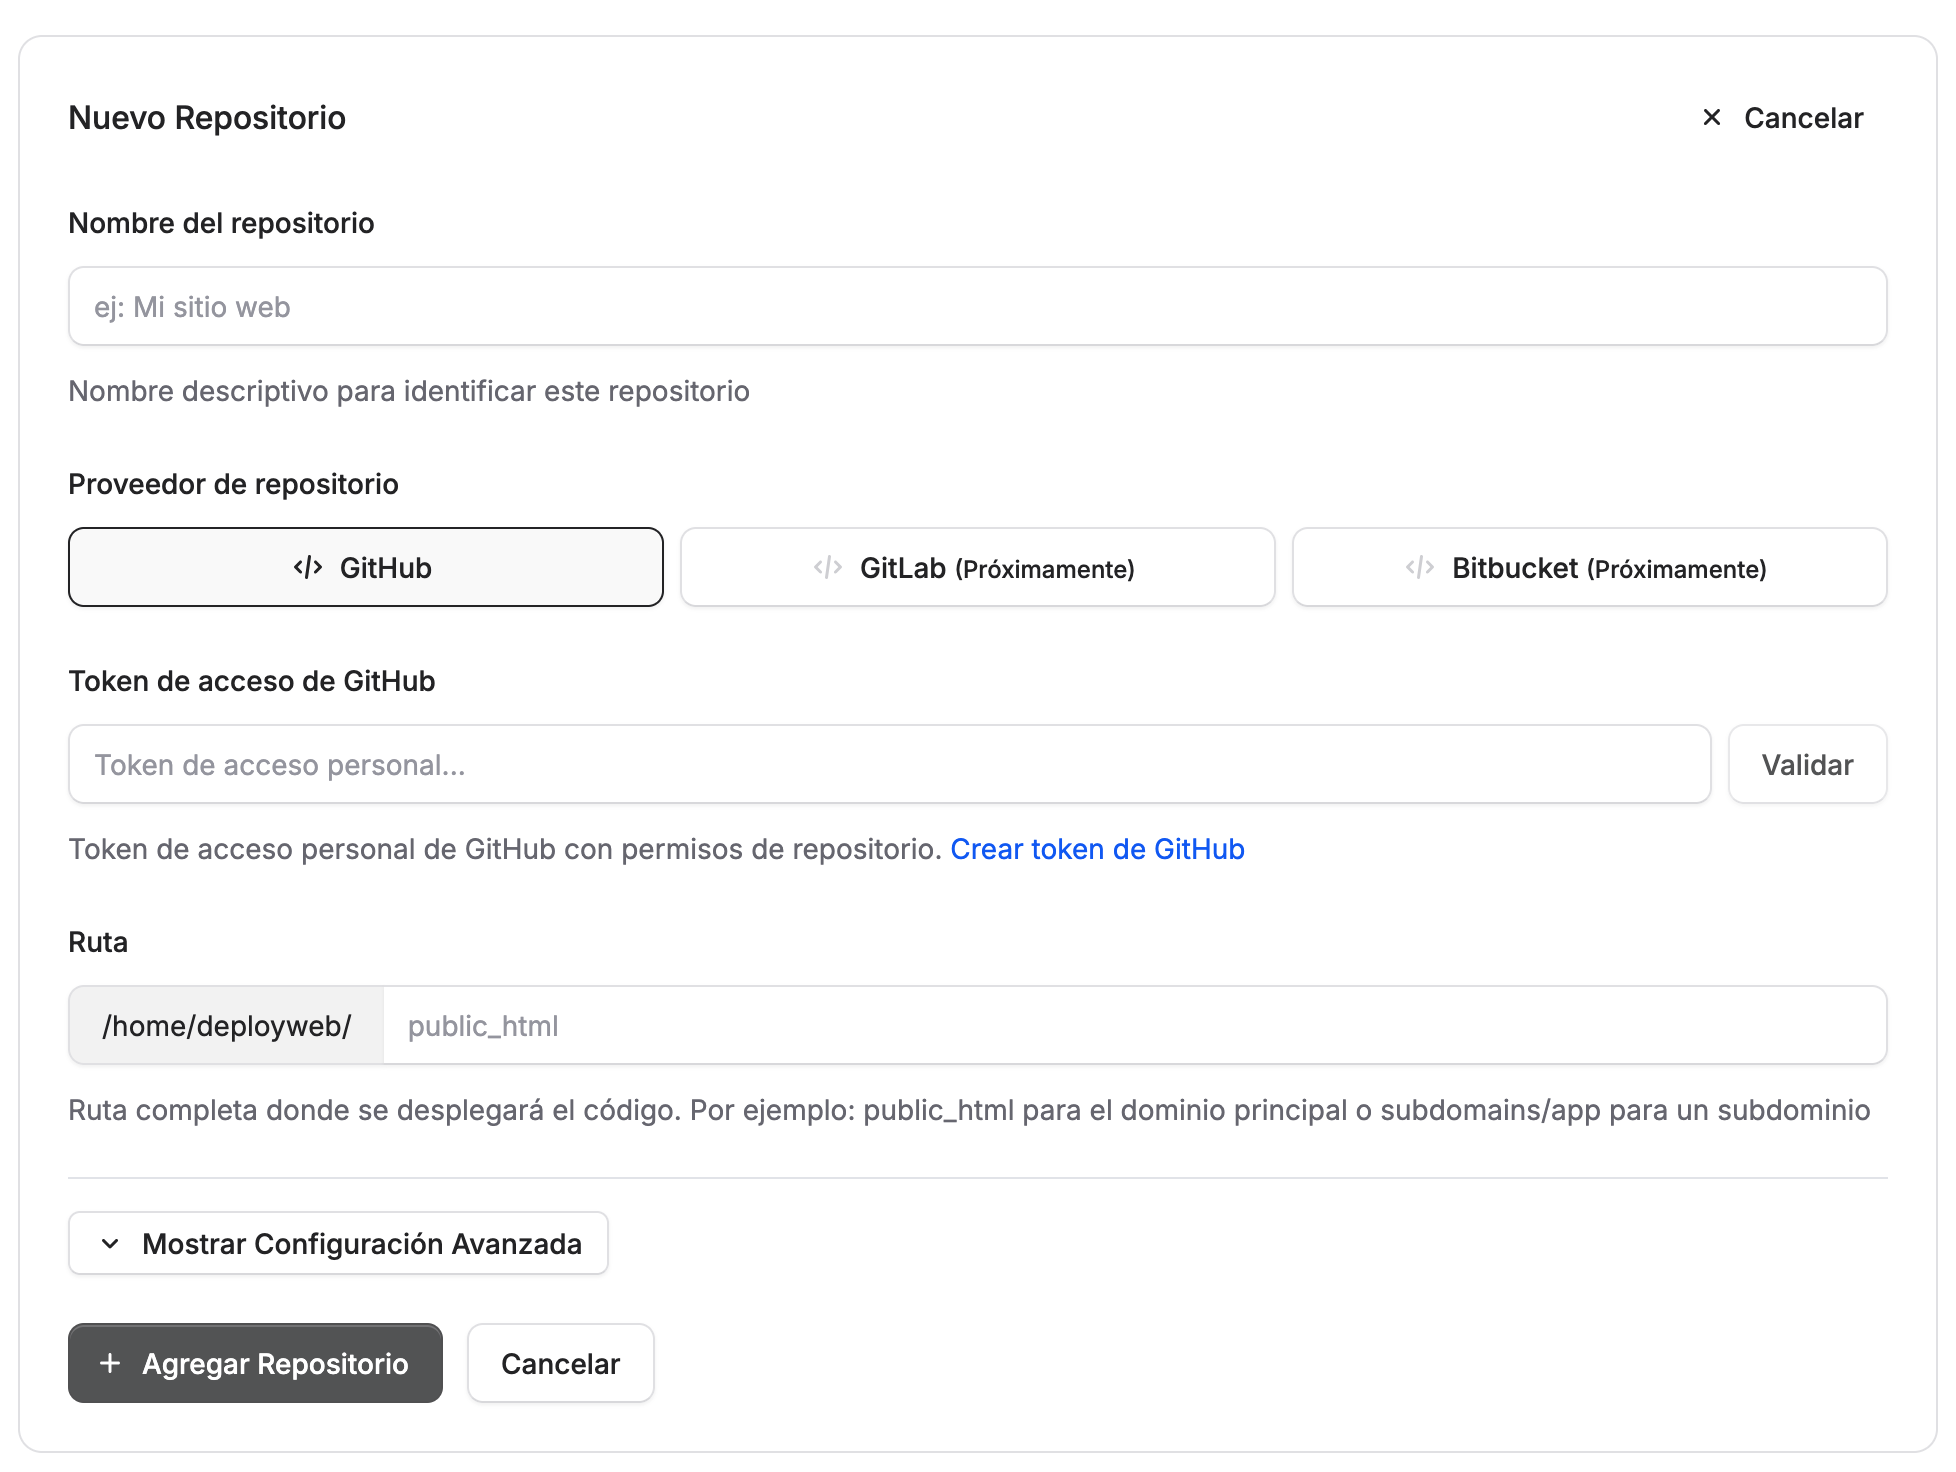Viewport: 1956px width, 1472px height.
Task: Click the code icon inside the Bitbucket button
Action: [x=1420, y=568]
